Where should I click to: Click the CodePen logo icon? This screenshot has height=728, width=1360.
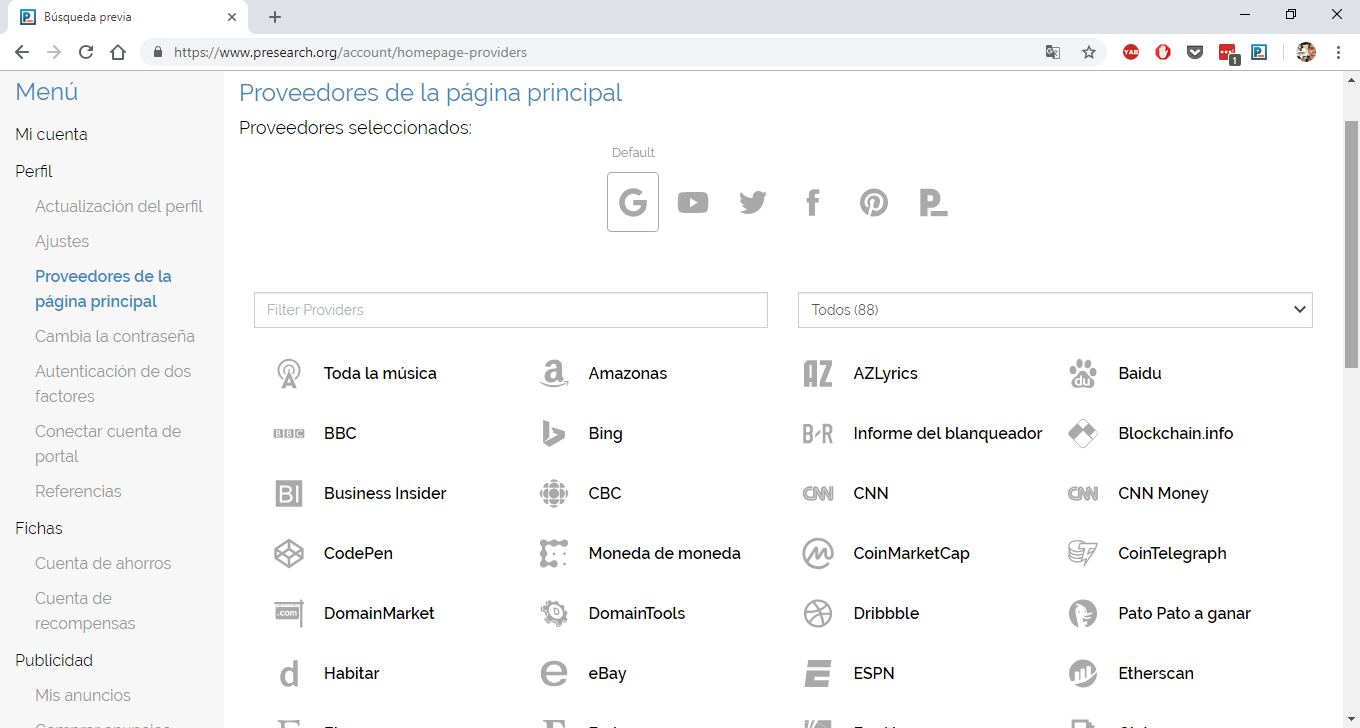[289, 553]
